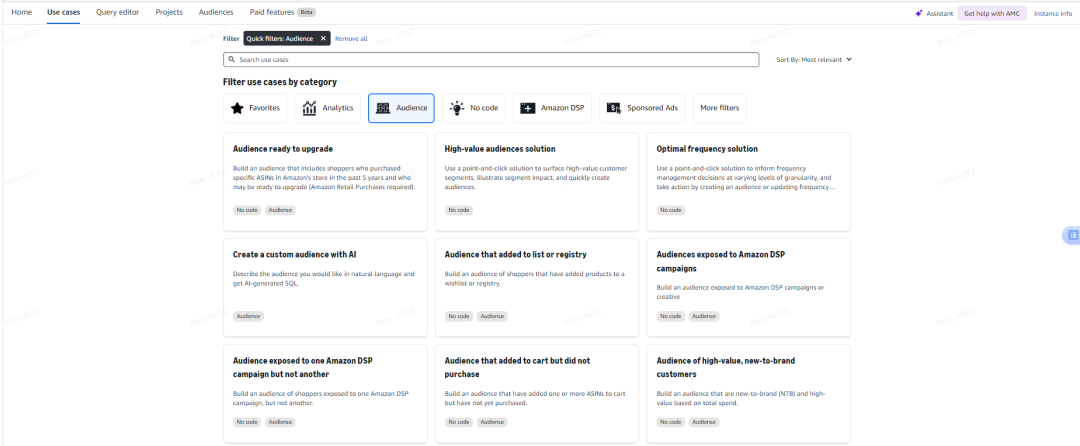This screenshot has height=446, width=1080.
Task: Switch to the Query editor tab
Action: pos(118,12)
